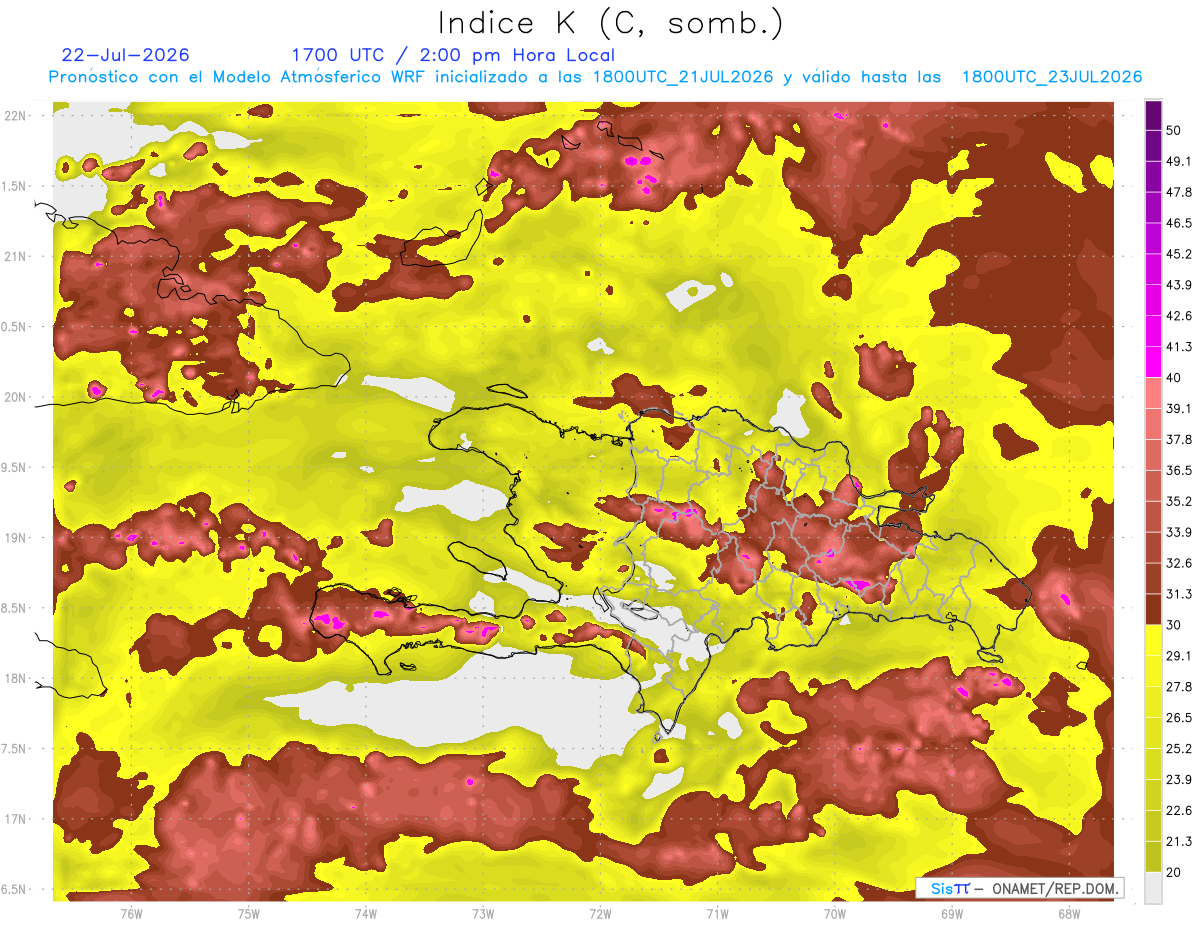1200x927 pixels.
Task: Click the longitude label "70W"
Action: (x=834, y=914)
